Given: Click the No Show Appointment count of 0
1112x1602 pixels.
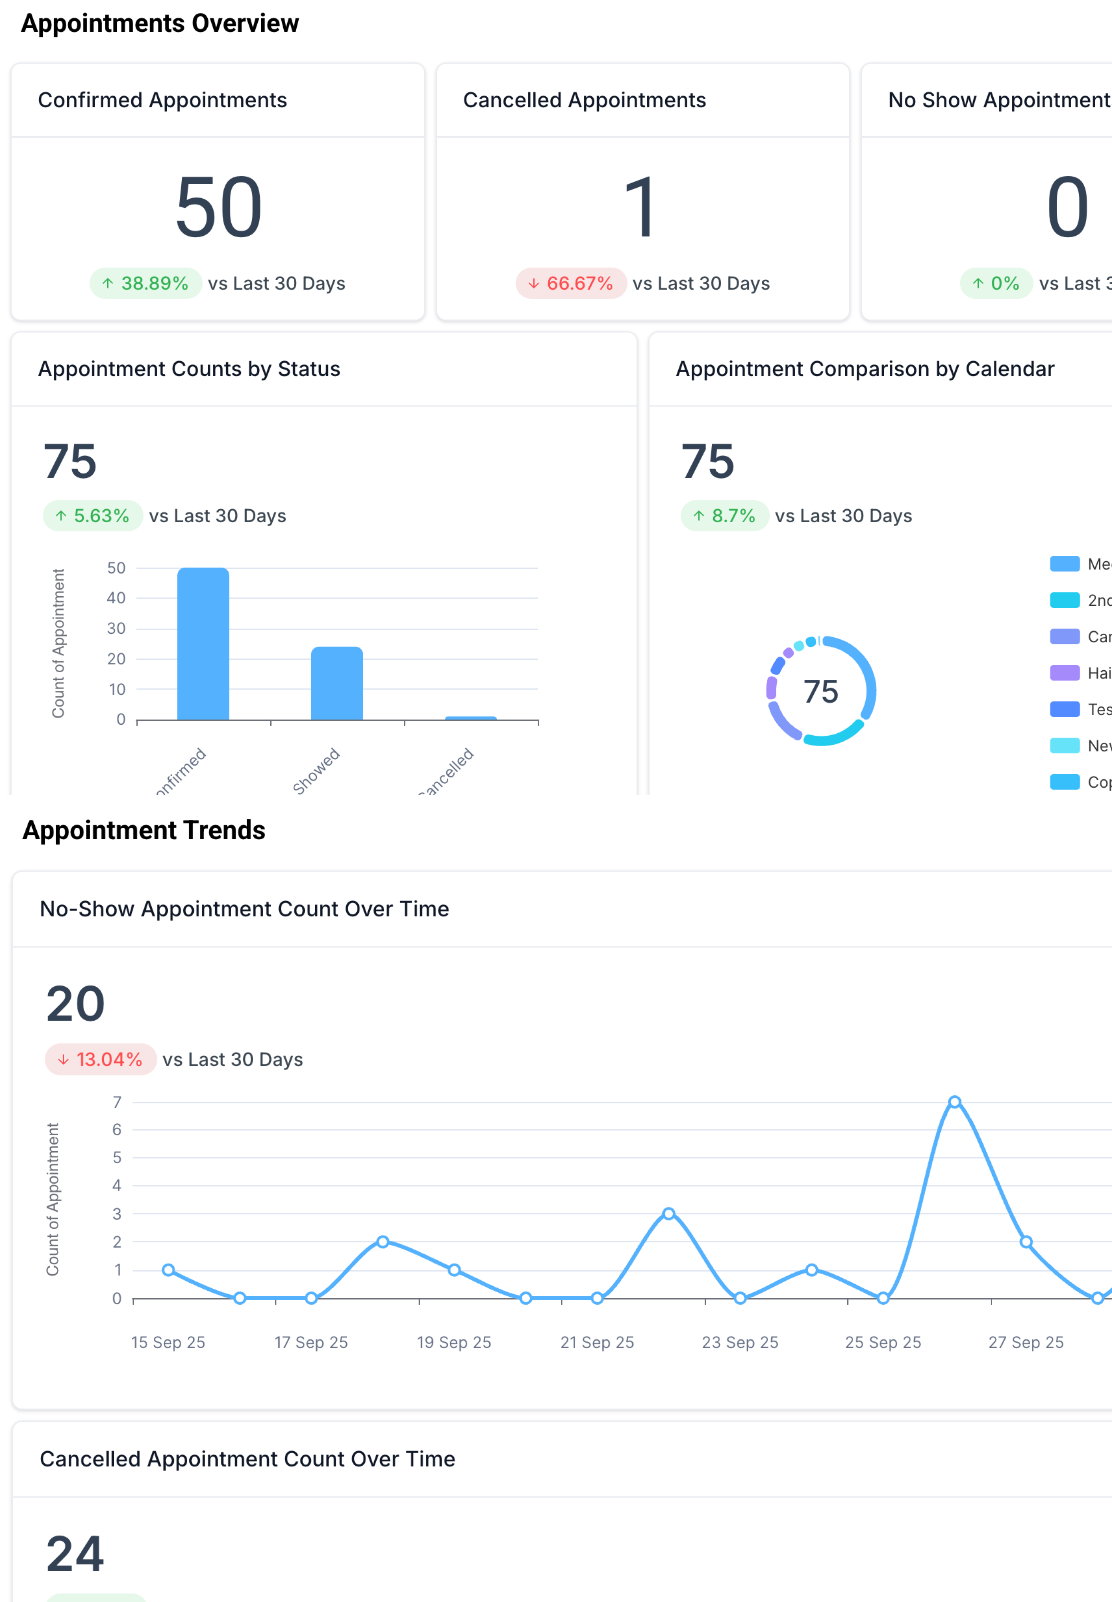Looking at the screenshot, I should click(x=1068, y=208).
